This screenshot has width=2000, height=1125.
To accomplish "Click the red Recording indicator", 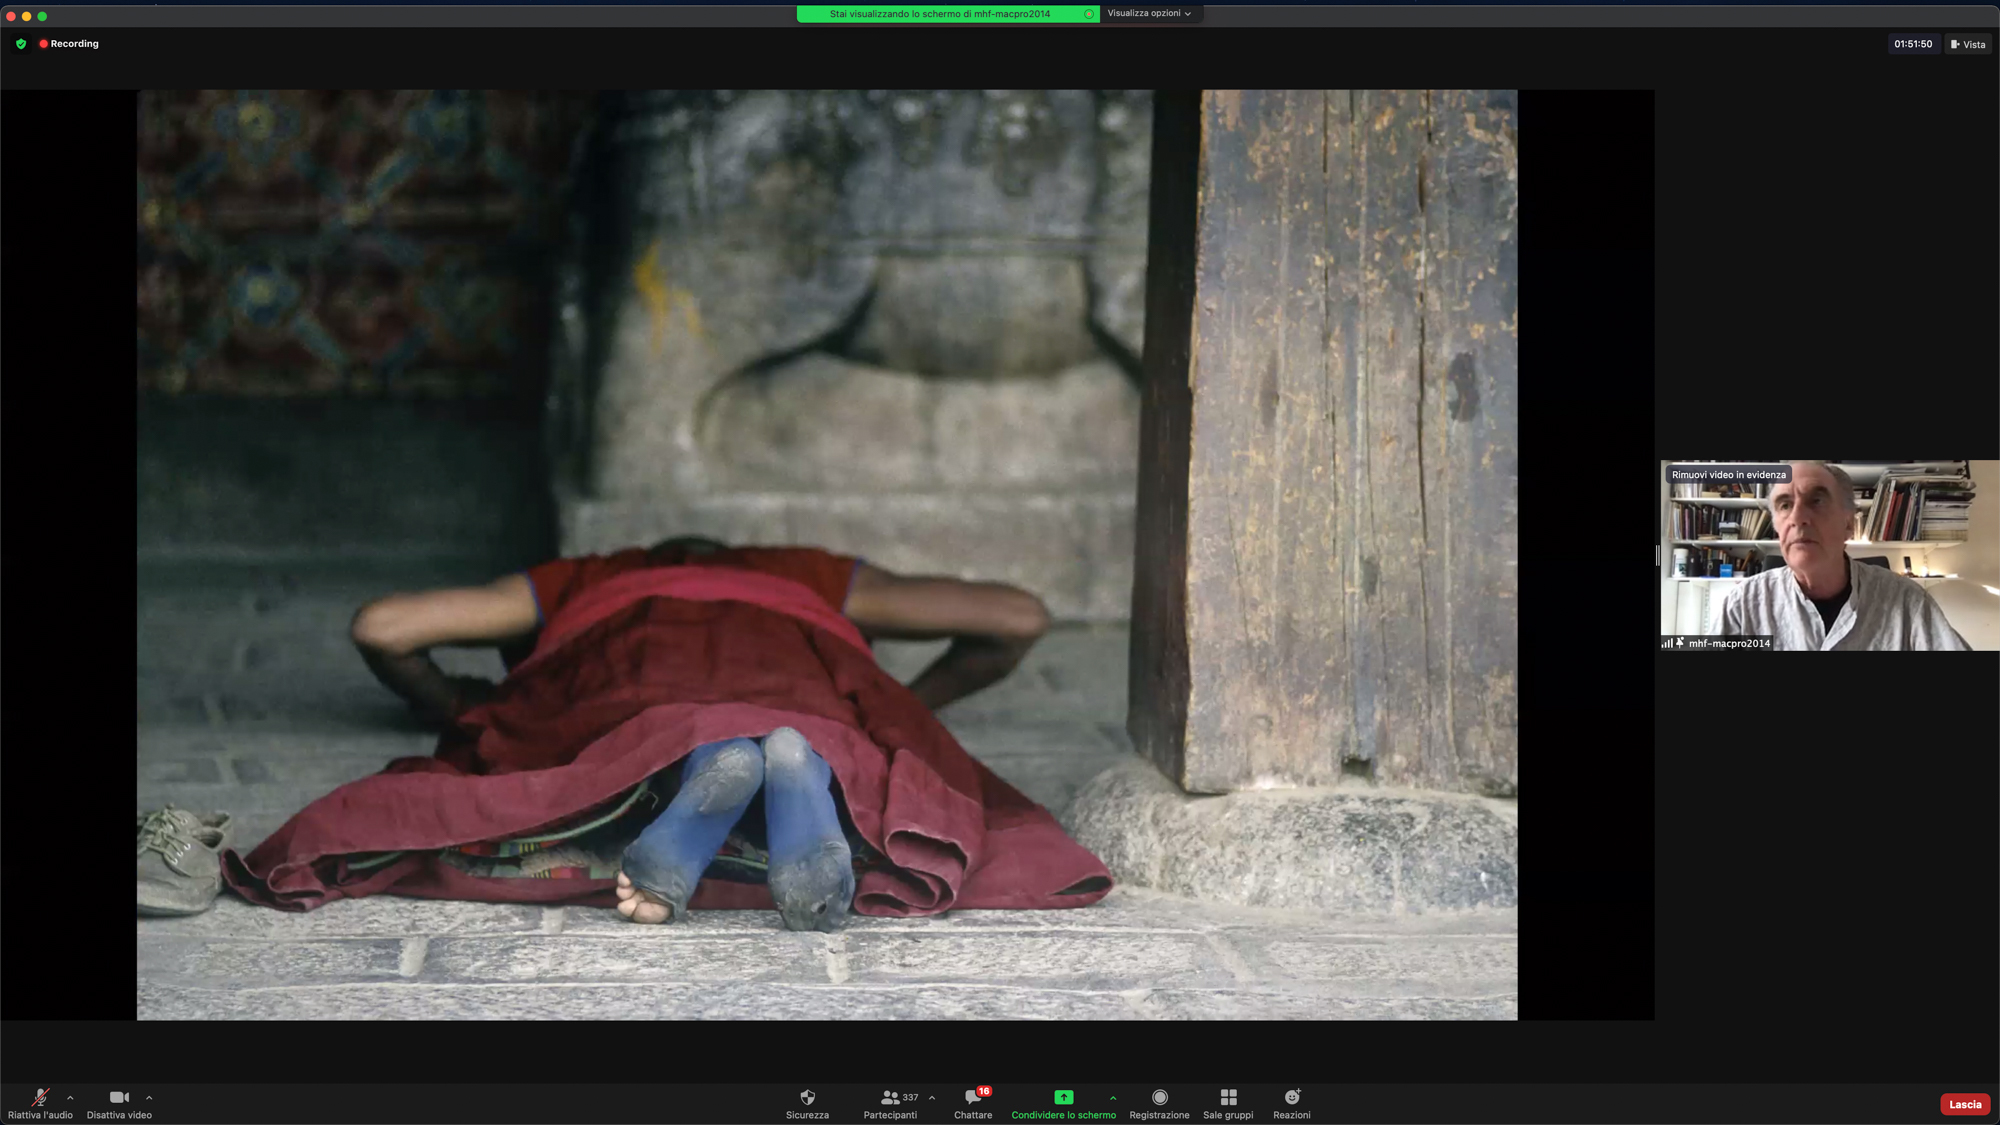I will tap(69, 44).
